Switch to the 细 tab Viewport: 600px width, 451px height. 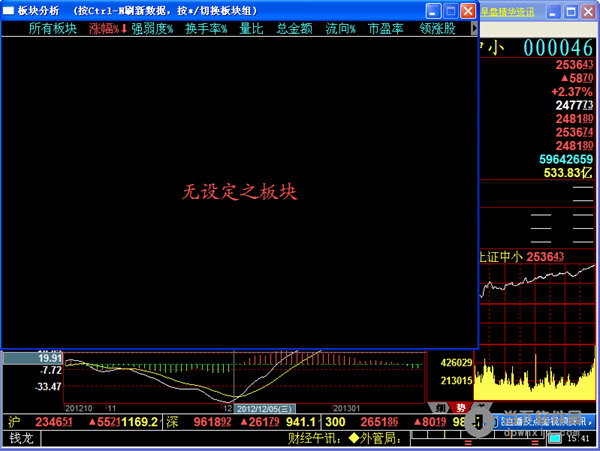440,408
